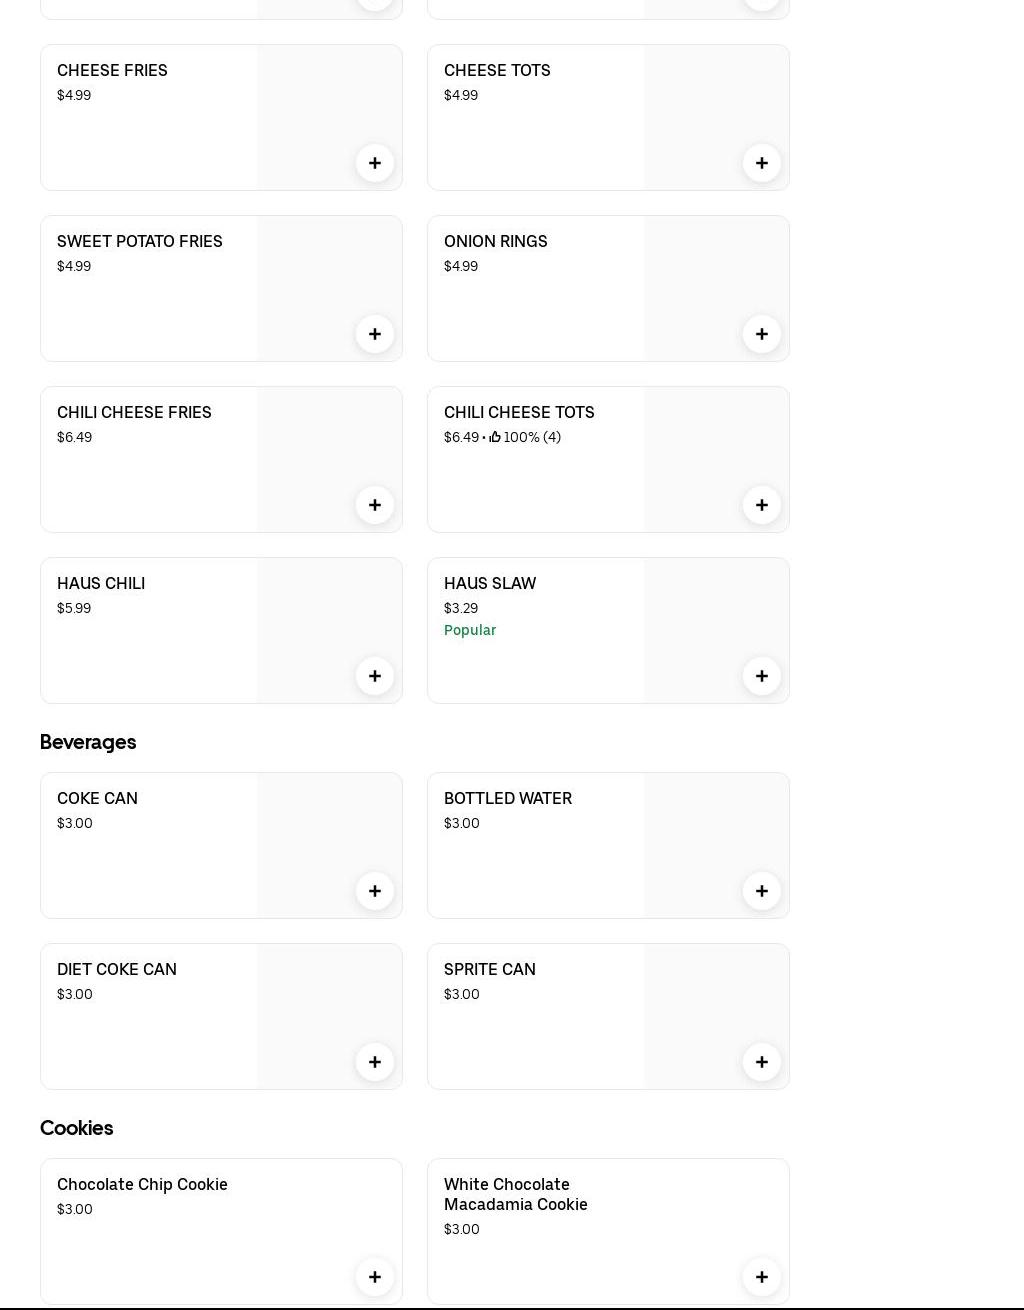
Task: Add Chocolate Chip Cookie to cart
Action: coord(375,1277)
